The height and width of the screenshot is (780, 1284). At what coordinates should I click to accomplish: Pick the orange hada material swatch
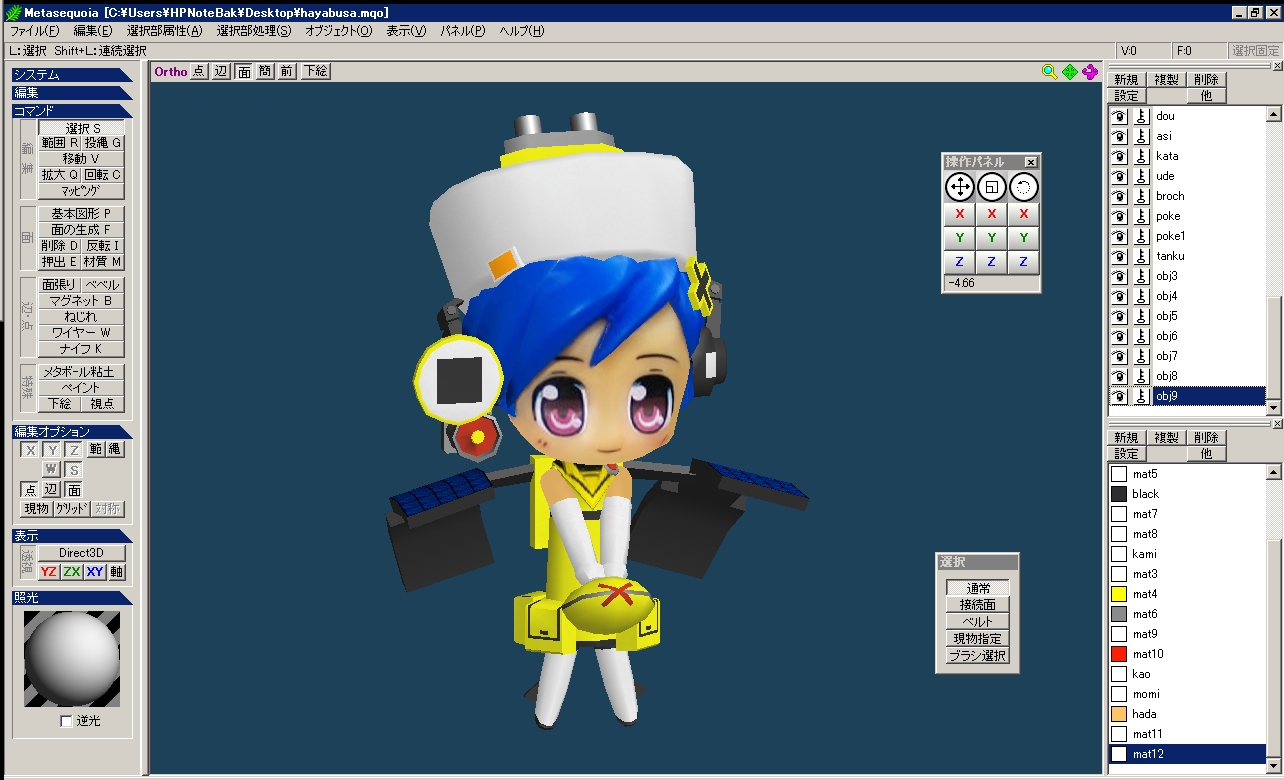point(1119,714)
